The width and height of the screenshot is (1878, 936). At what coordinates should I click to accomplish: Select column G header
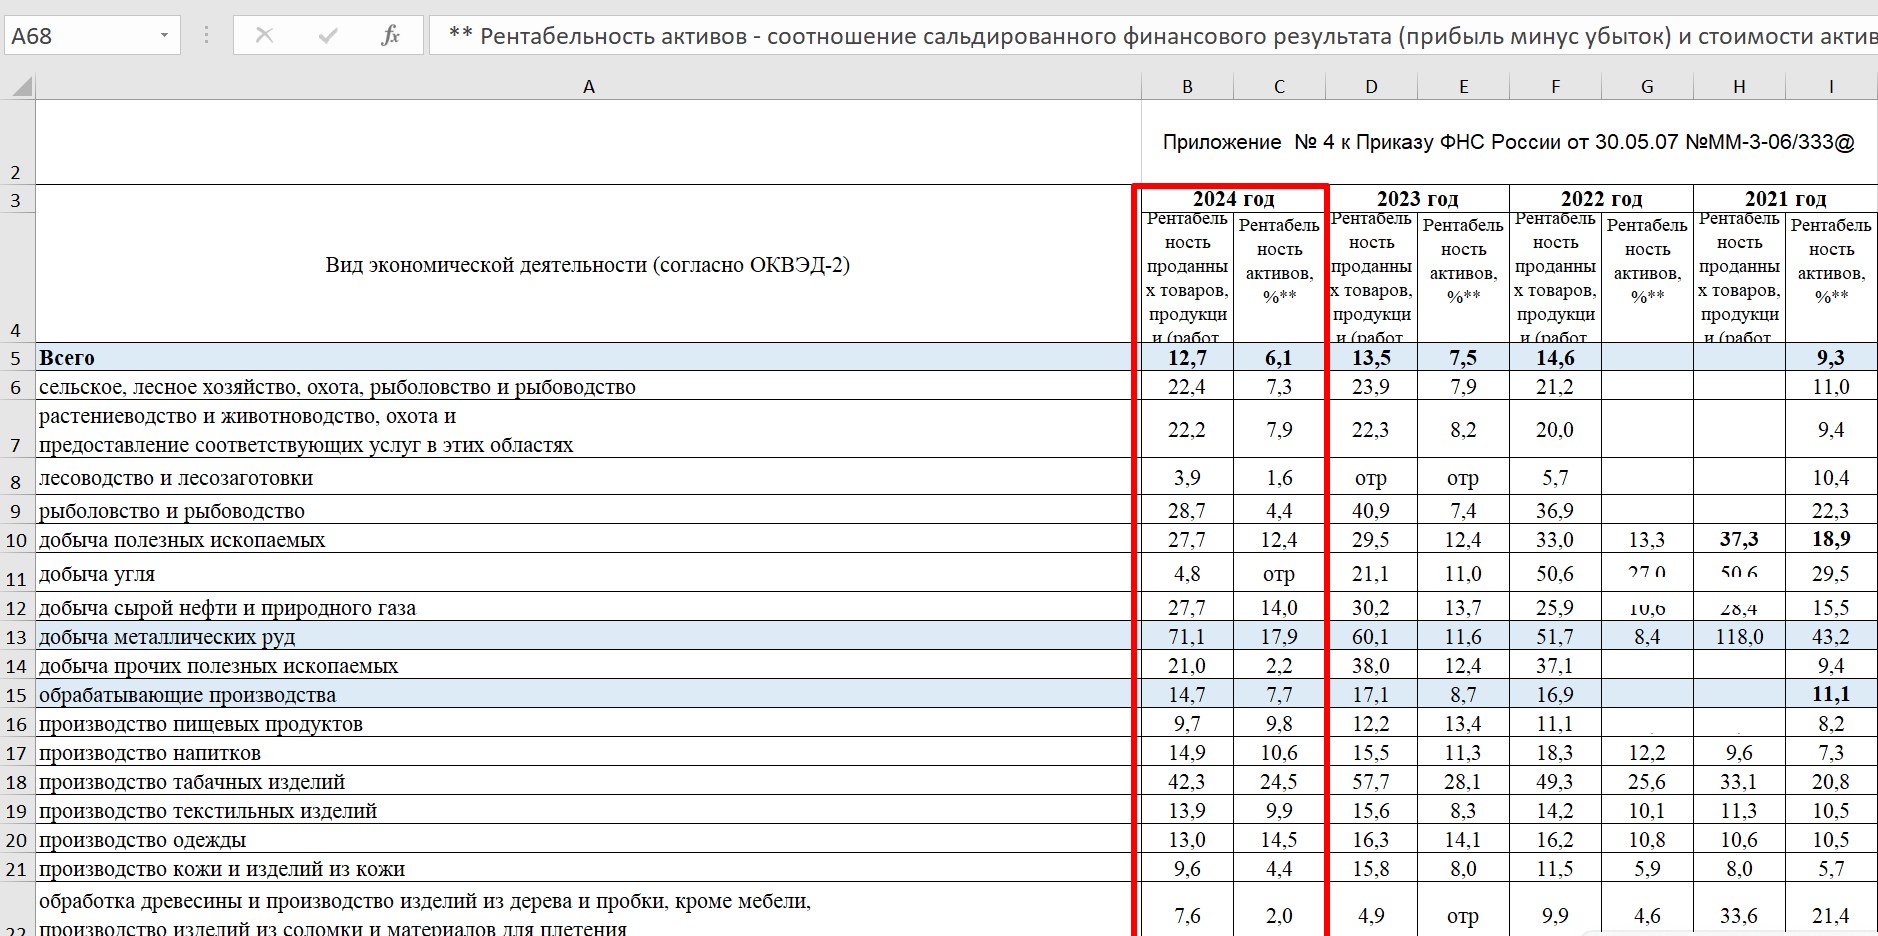pyautogui.click(x=1647, y=87)
